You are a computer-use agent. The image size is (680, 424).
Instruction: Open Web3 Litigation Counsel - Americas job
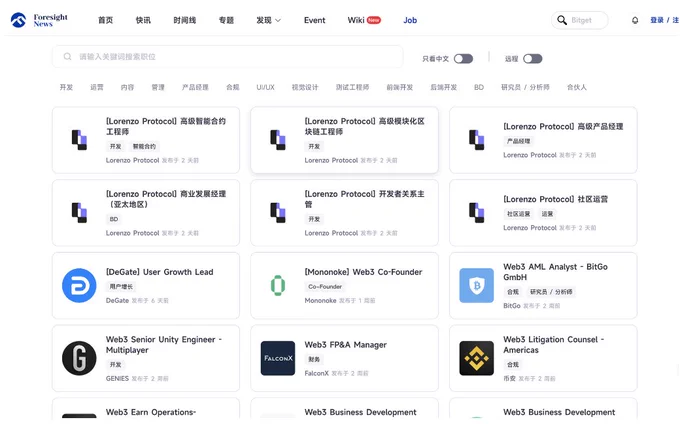pos(554,345)
